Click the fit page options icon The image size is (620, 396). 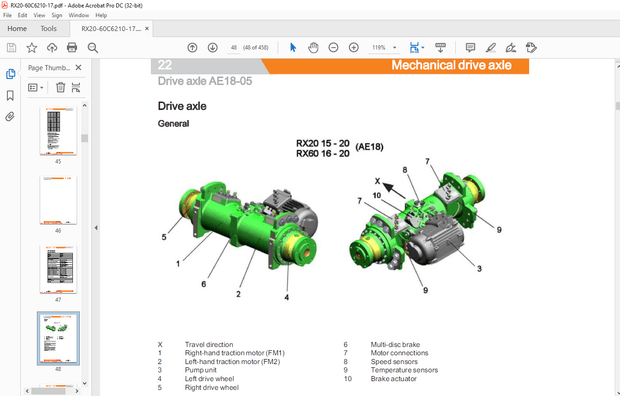(x=414, y=48)
